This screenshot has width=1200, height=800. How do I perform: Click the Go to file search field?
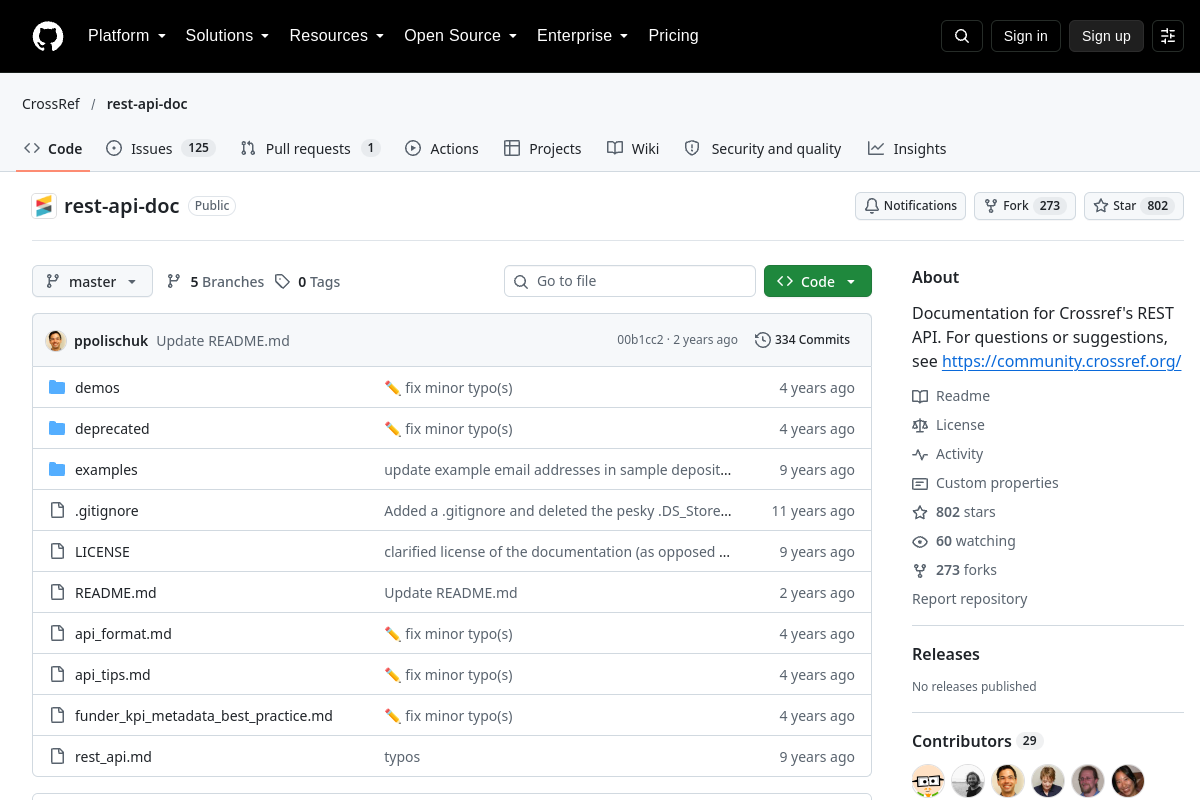[x=630, y=281]
